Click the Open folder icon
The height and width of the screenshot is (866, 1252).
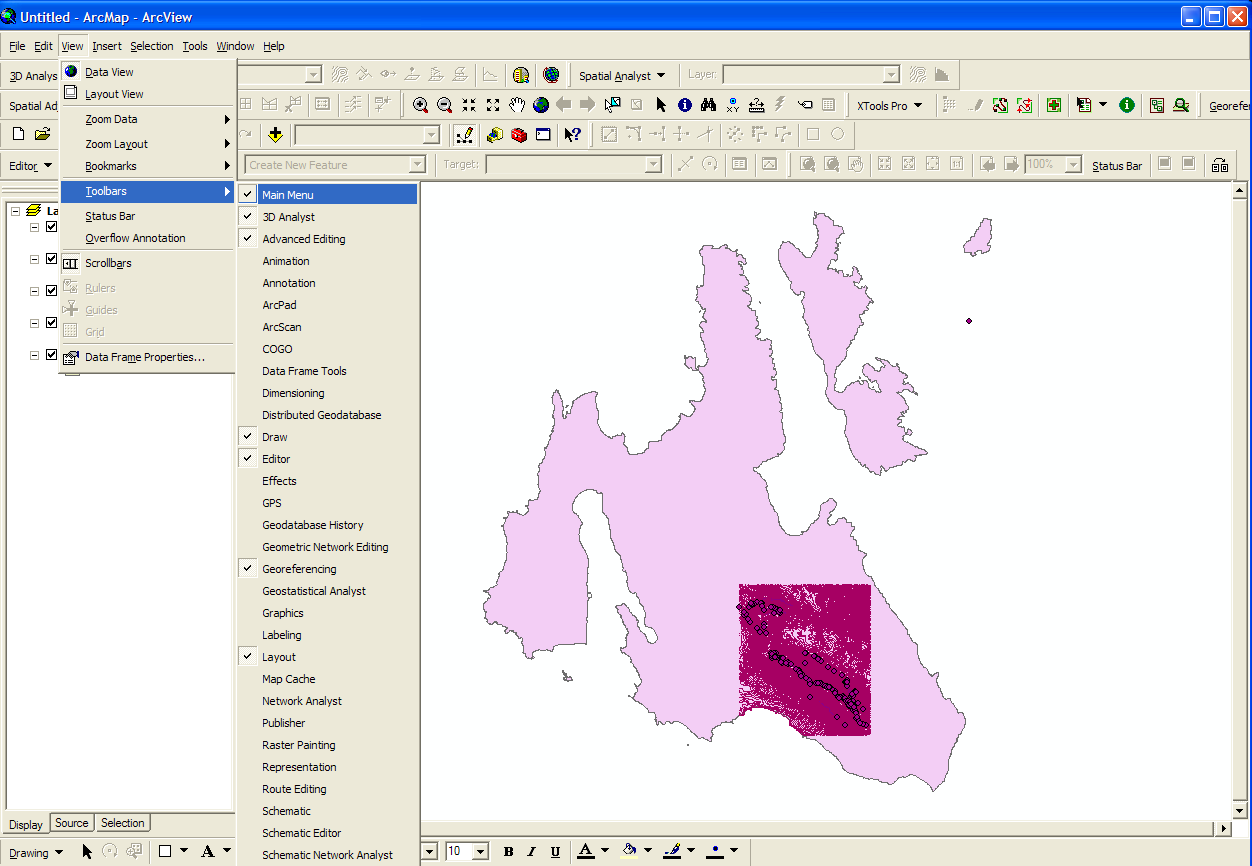pyautogui.click(x=42, y=134)
